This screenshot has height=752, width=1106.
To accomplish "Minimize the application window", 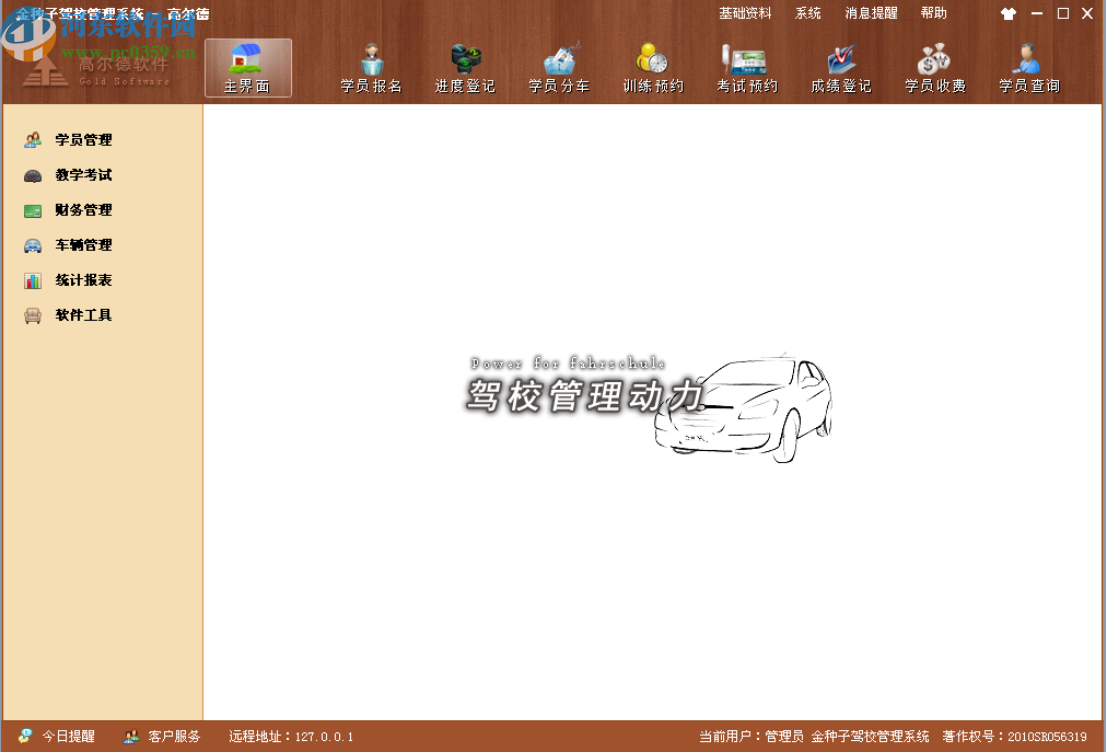I will click(1037, 13).
